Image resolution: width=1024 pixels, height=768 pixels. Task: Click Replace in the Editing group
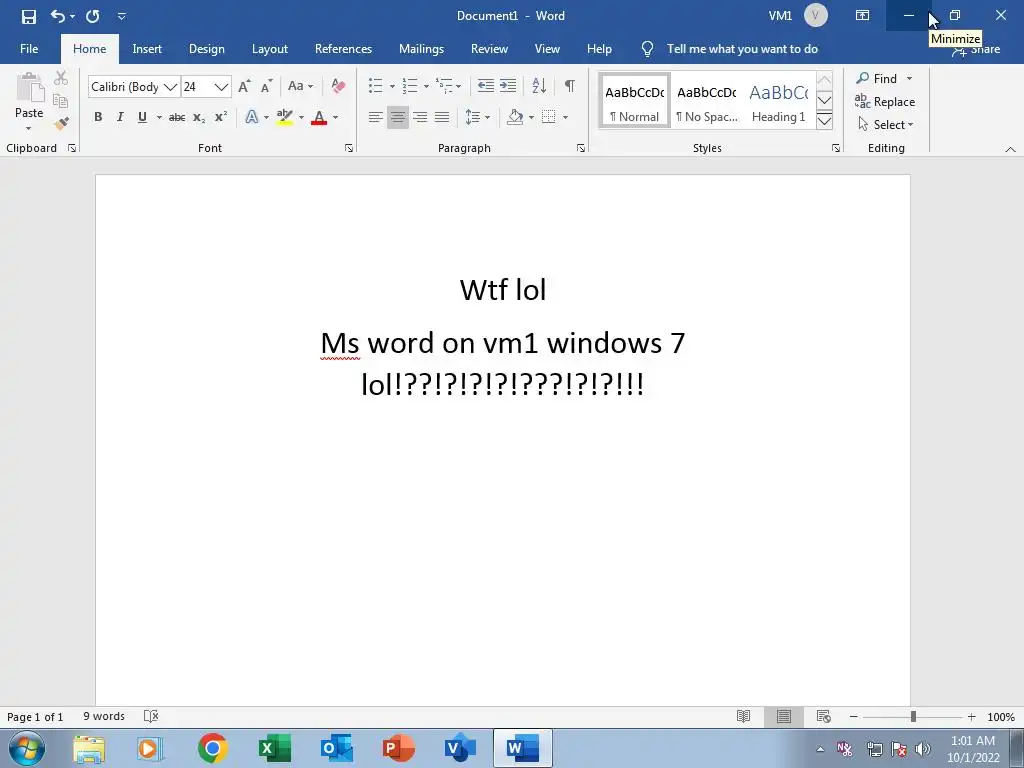tap(885, 101)
